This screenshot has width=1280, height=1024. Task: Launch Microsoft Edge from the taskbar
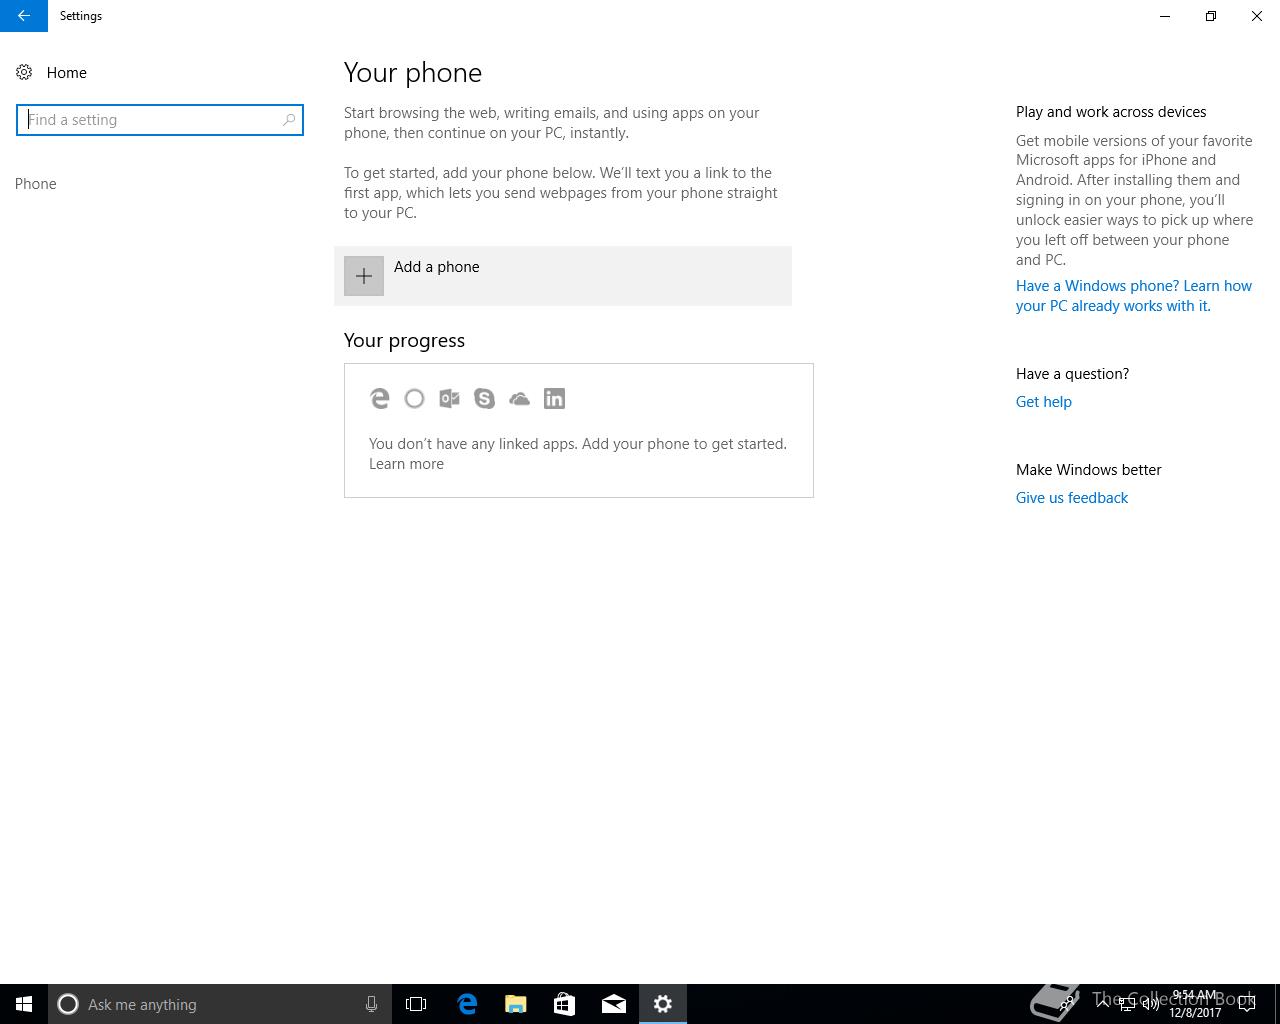[x=467, y=1004]
